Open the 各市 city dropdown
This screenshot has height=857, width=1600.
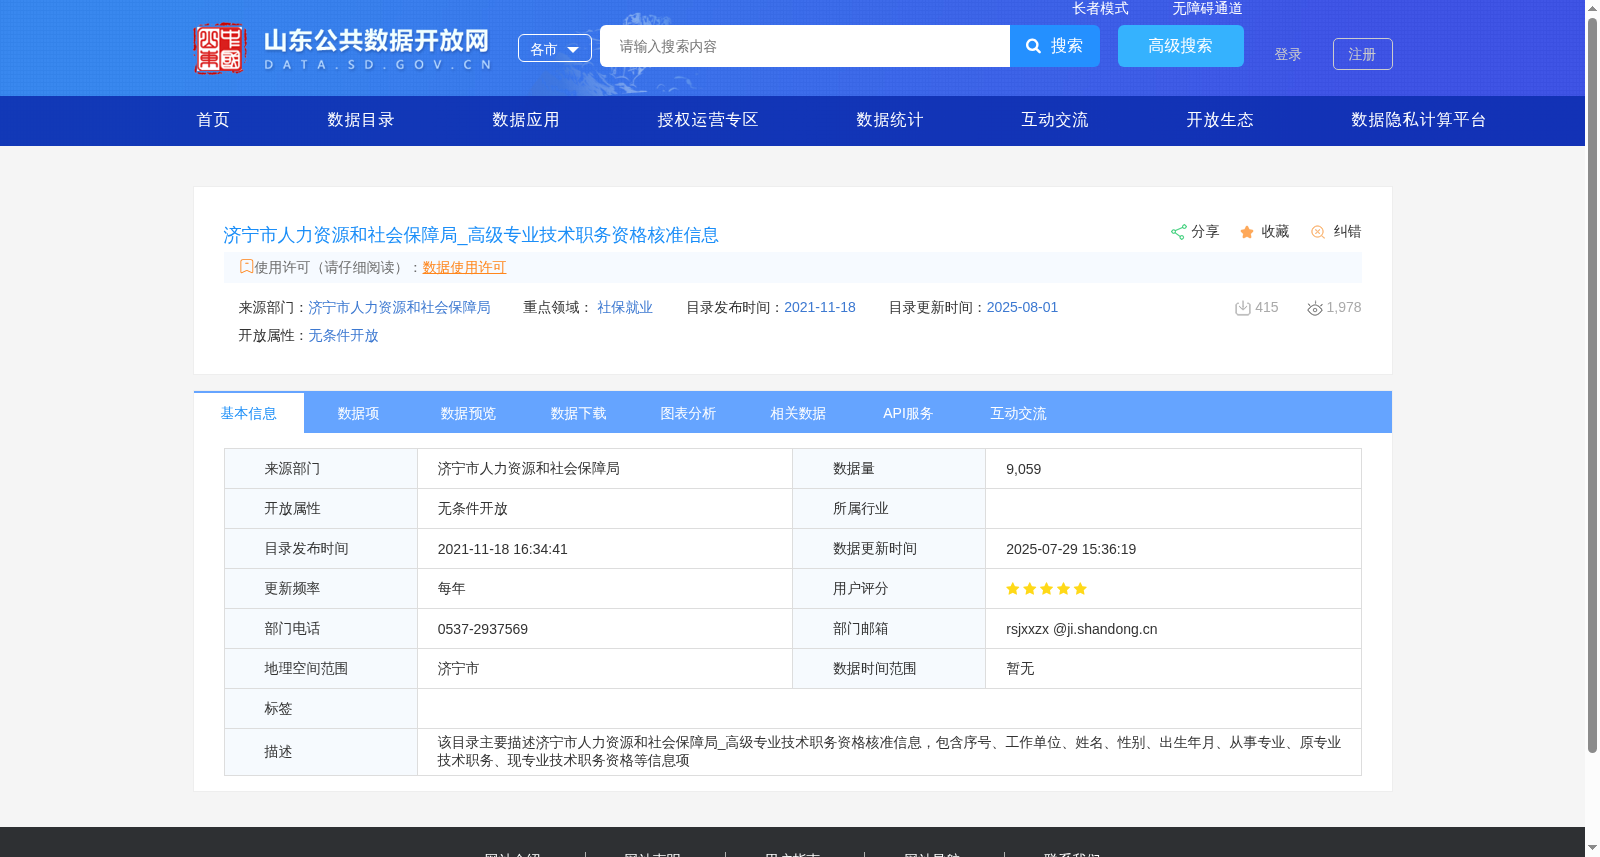[555, 48]
